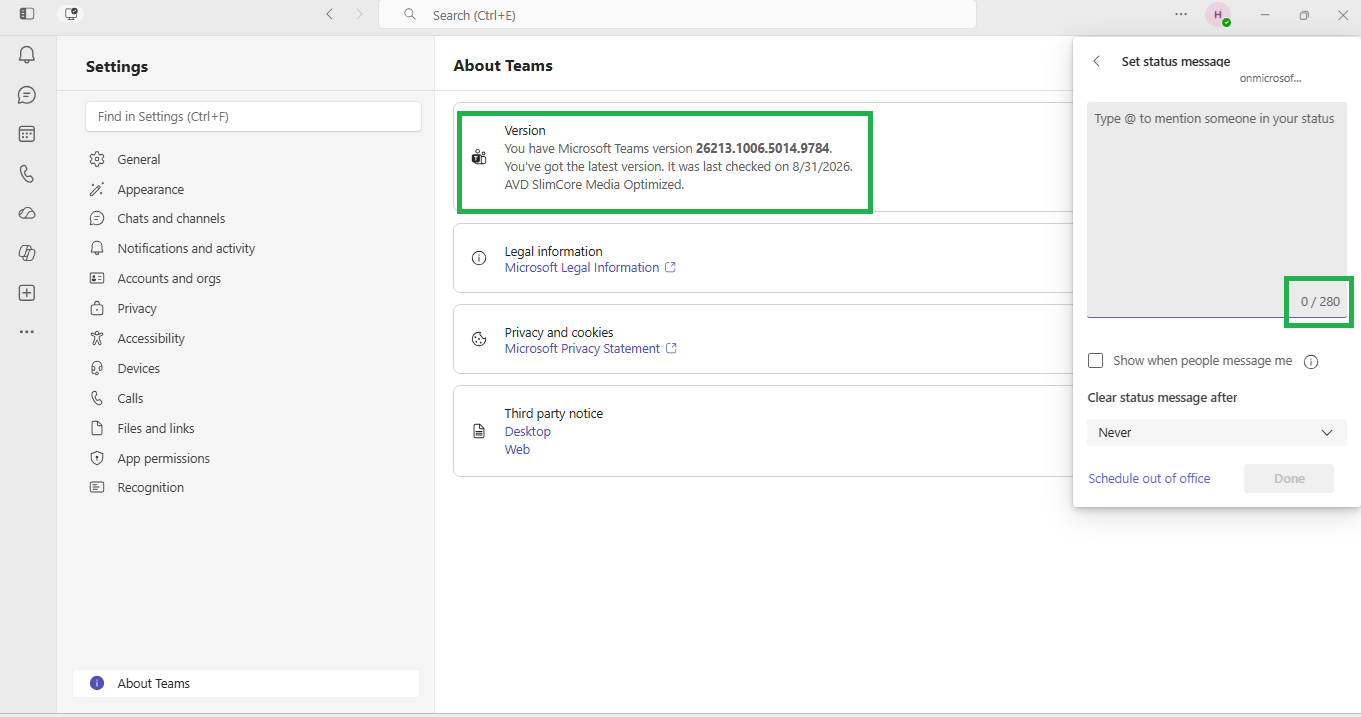Open the Calendar app icon

pos(27,134)
